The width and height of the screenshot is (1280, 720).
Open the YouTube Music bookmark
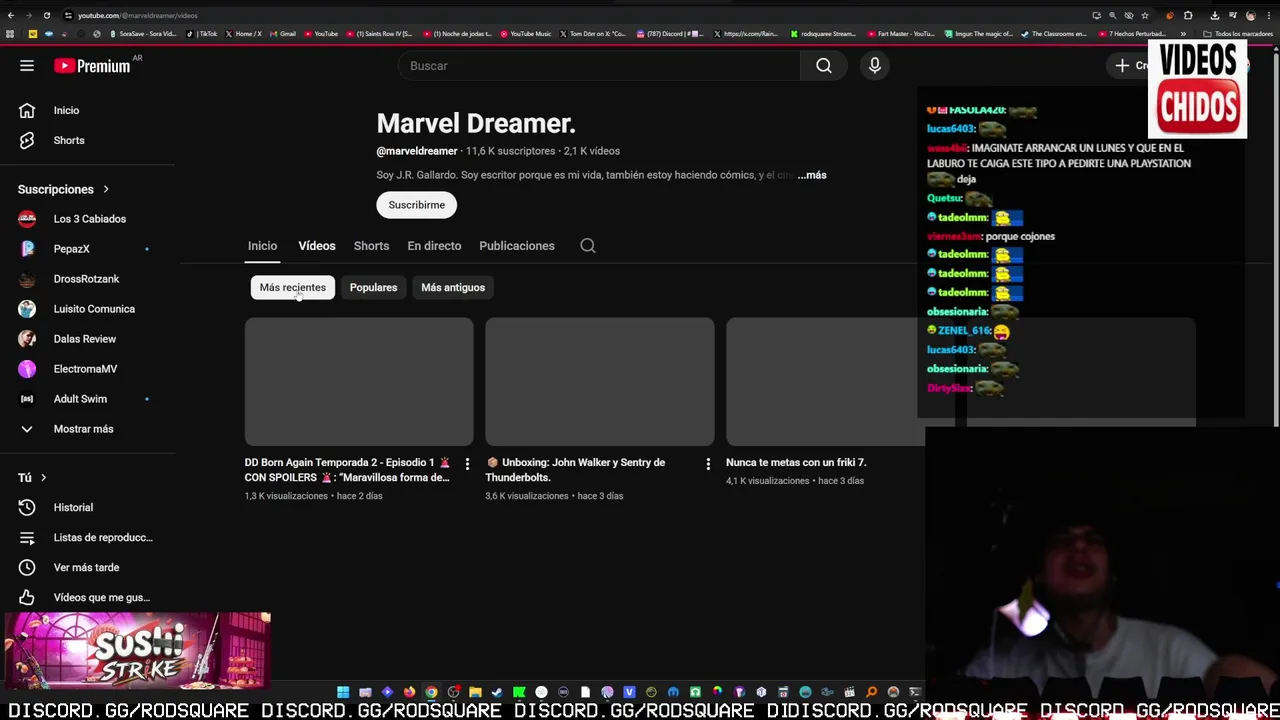click(x=526, y=34)
